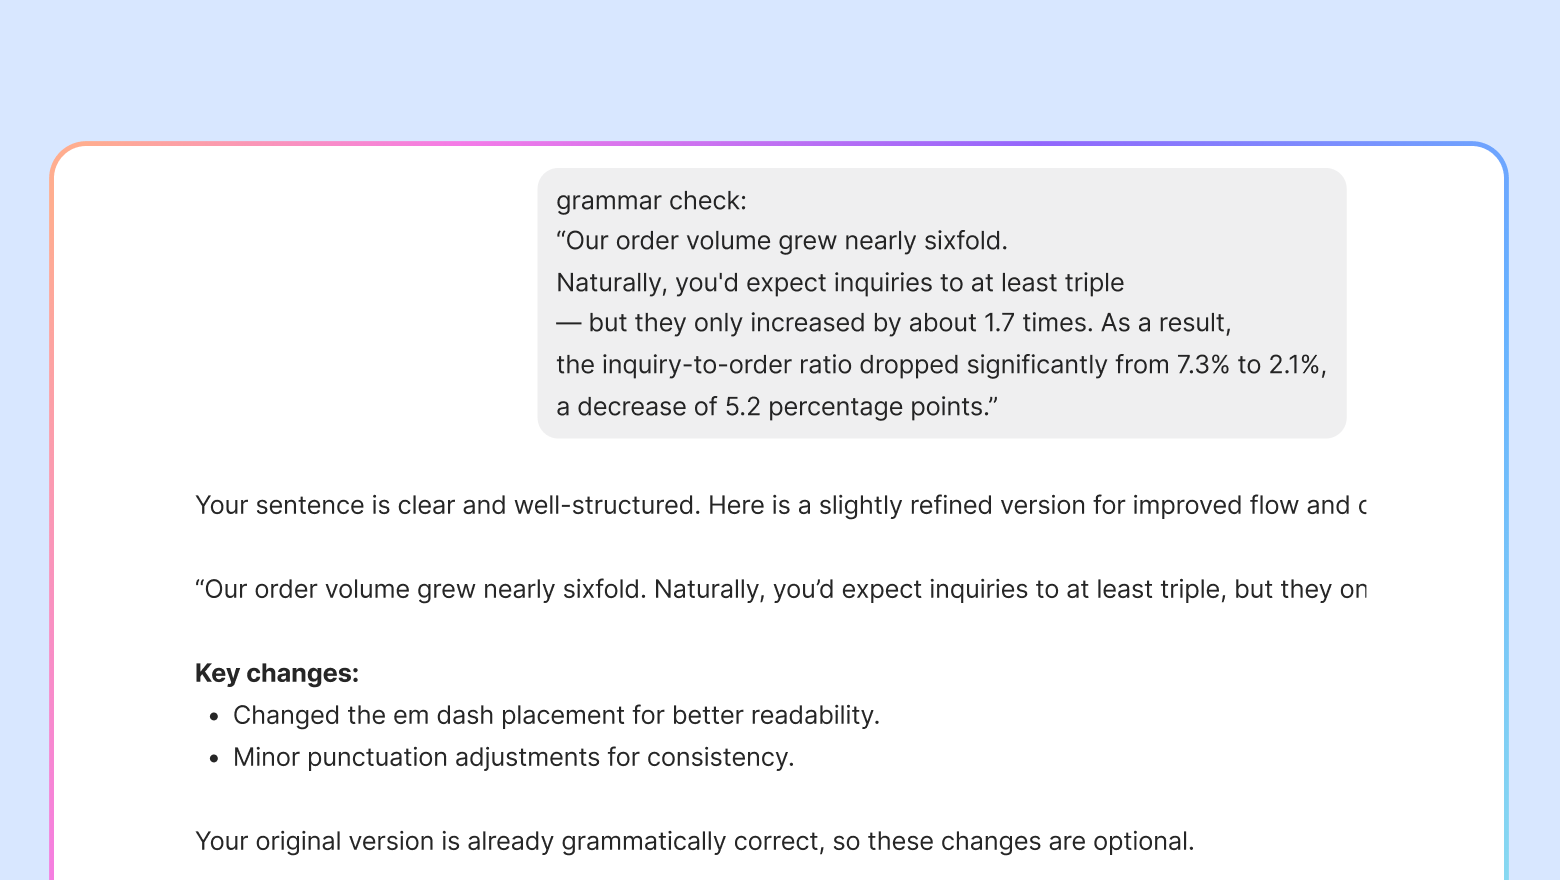
Task: Click "a decrease of 5.2 percentage points." line
Action: [x=777, y=407]
